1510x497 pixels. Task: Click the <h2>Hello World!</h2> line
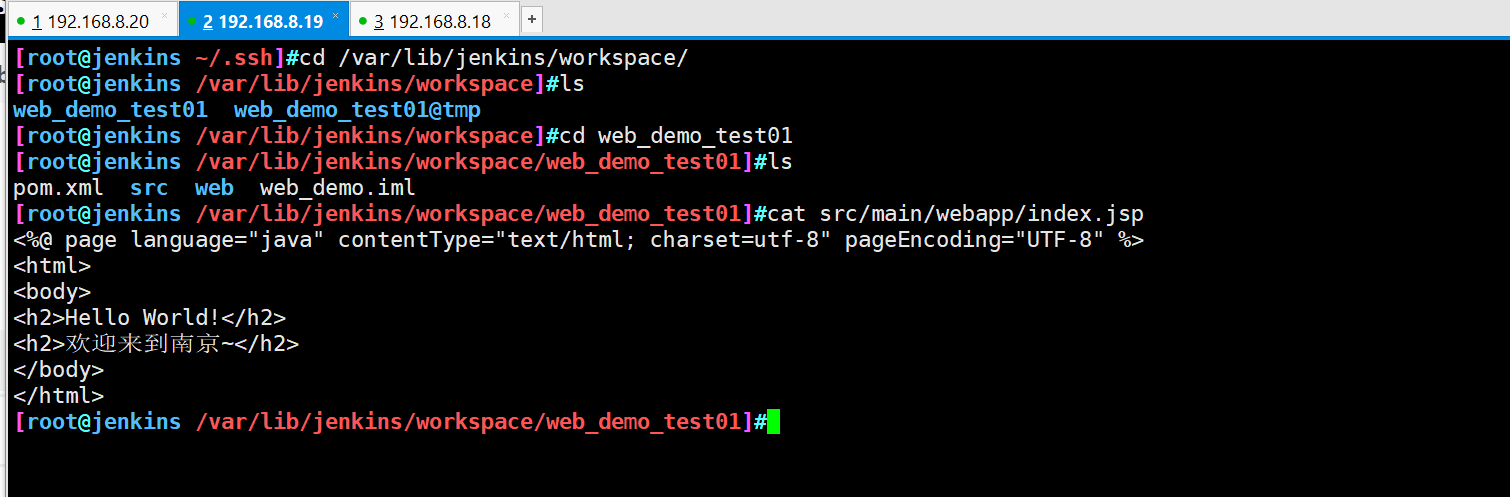(149, 318)
